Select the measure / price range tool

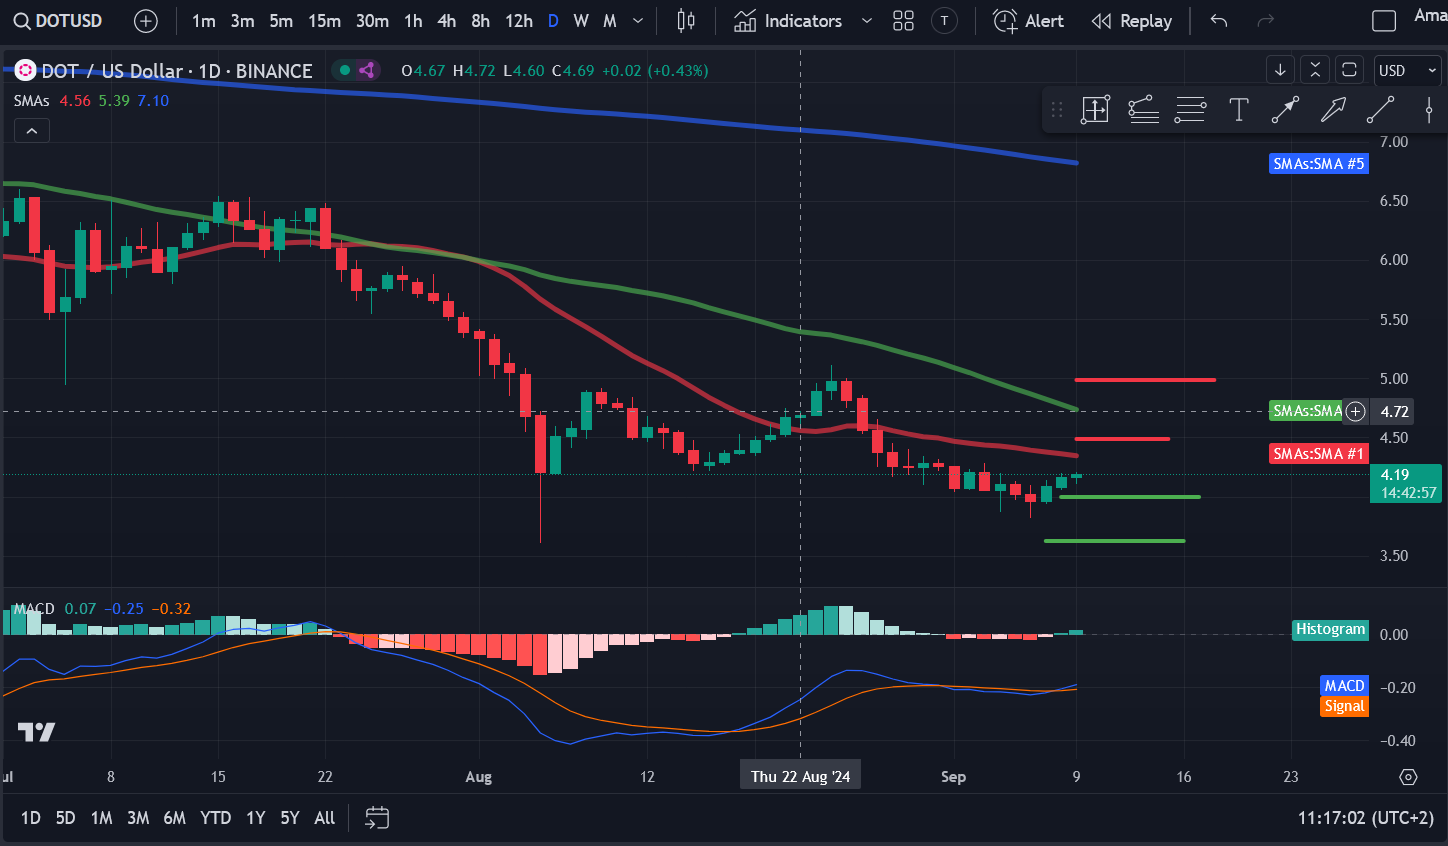pos(1096,110)
